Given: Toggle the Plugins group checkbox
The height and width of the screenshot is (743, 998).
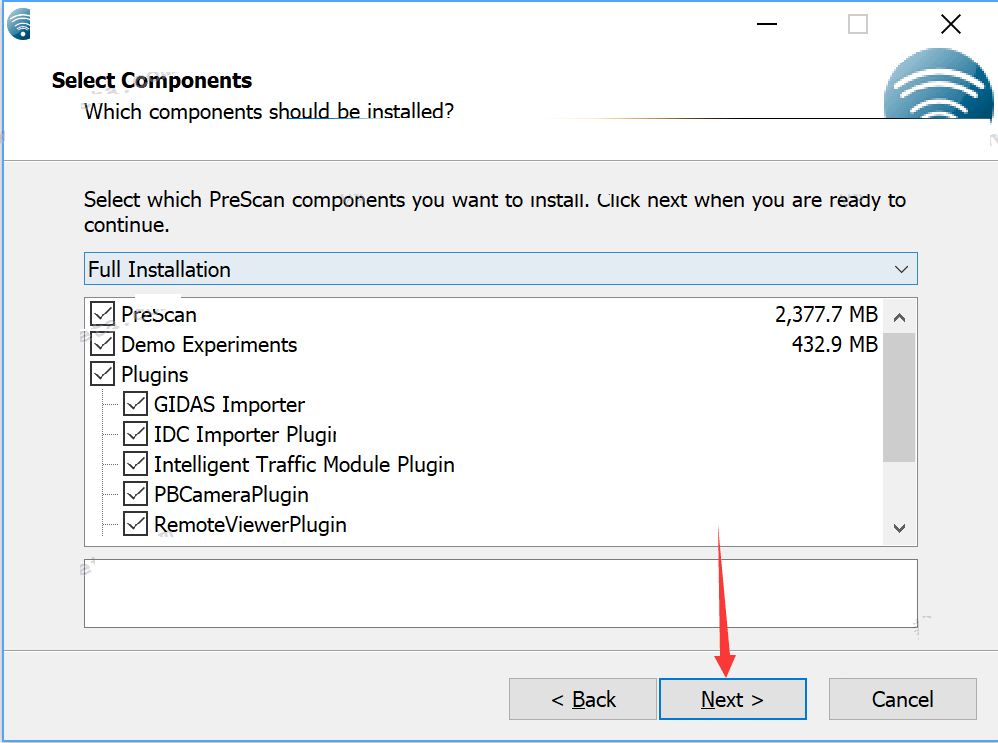Looking at the screenshot, I should [x=103, y=374].
